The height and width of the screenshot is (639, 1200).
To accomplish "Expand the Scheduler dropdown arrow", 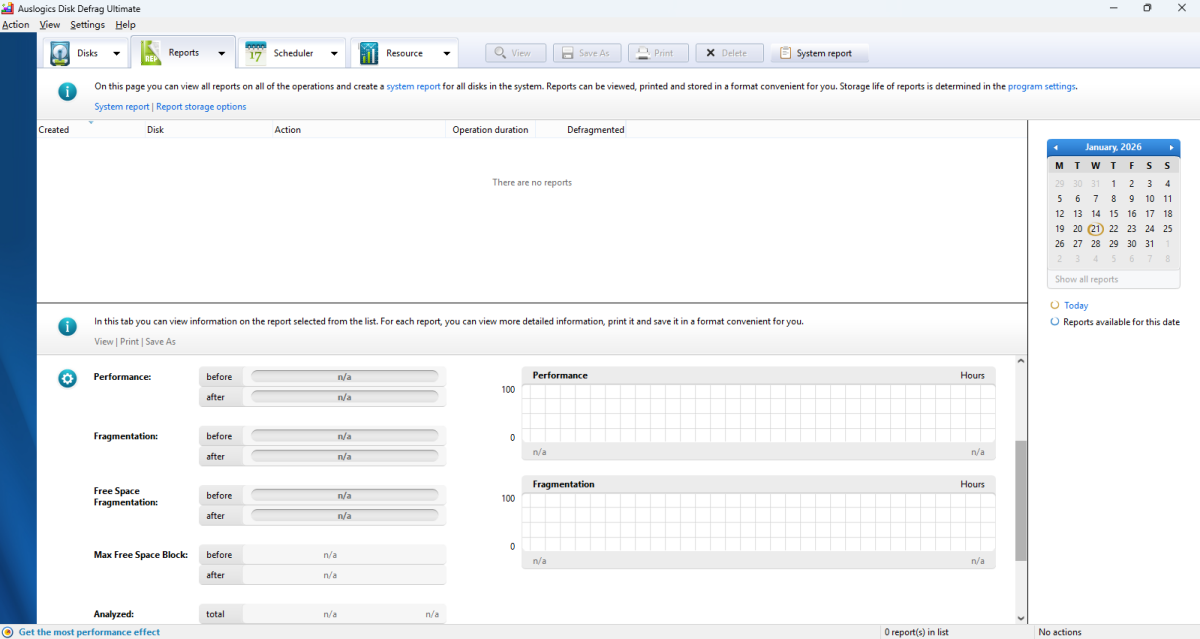I will tap(334, 54).
